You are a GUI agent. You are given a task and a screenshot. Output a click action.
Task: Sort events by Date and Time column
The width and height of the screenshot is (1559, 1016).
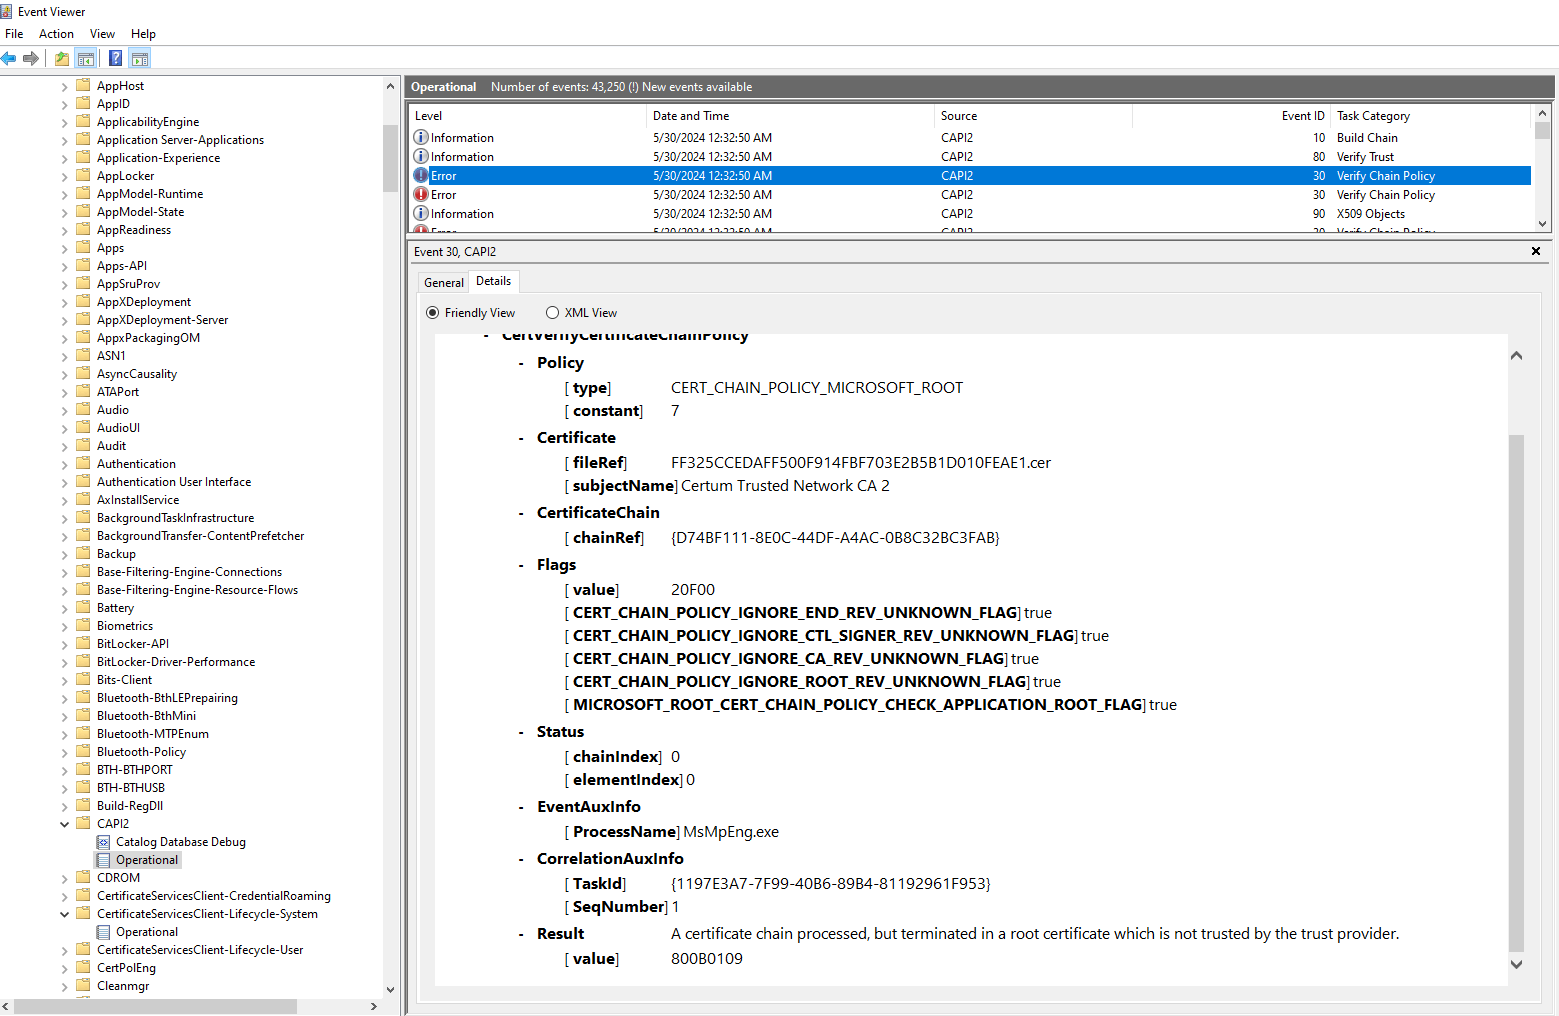point(690,116)
